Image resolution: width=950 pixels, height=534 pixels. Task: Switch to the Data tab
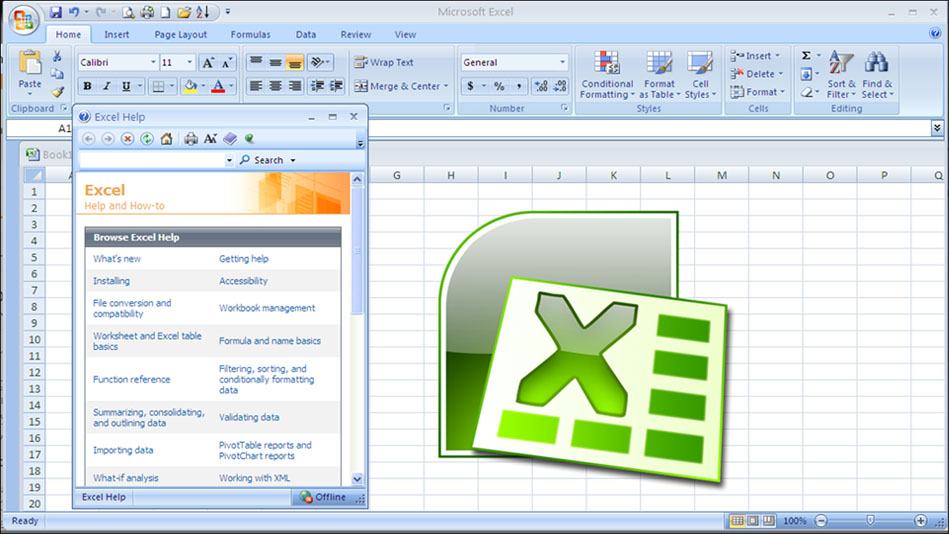pos(305,35)
